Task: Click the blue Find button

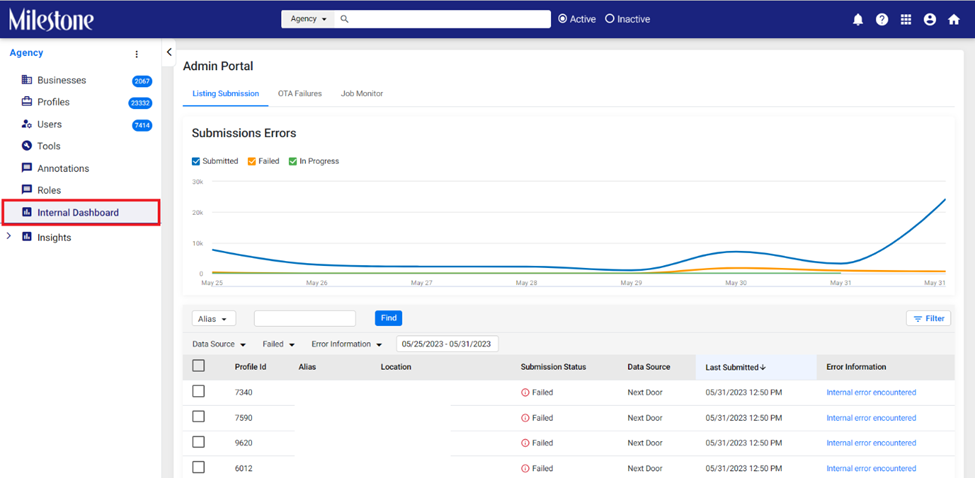Action: (x=389, y=318)
